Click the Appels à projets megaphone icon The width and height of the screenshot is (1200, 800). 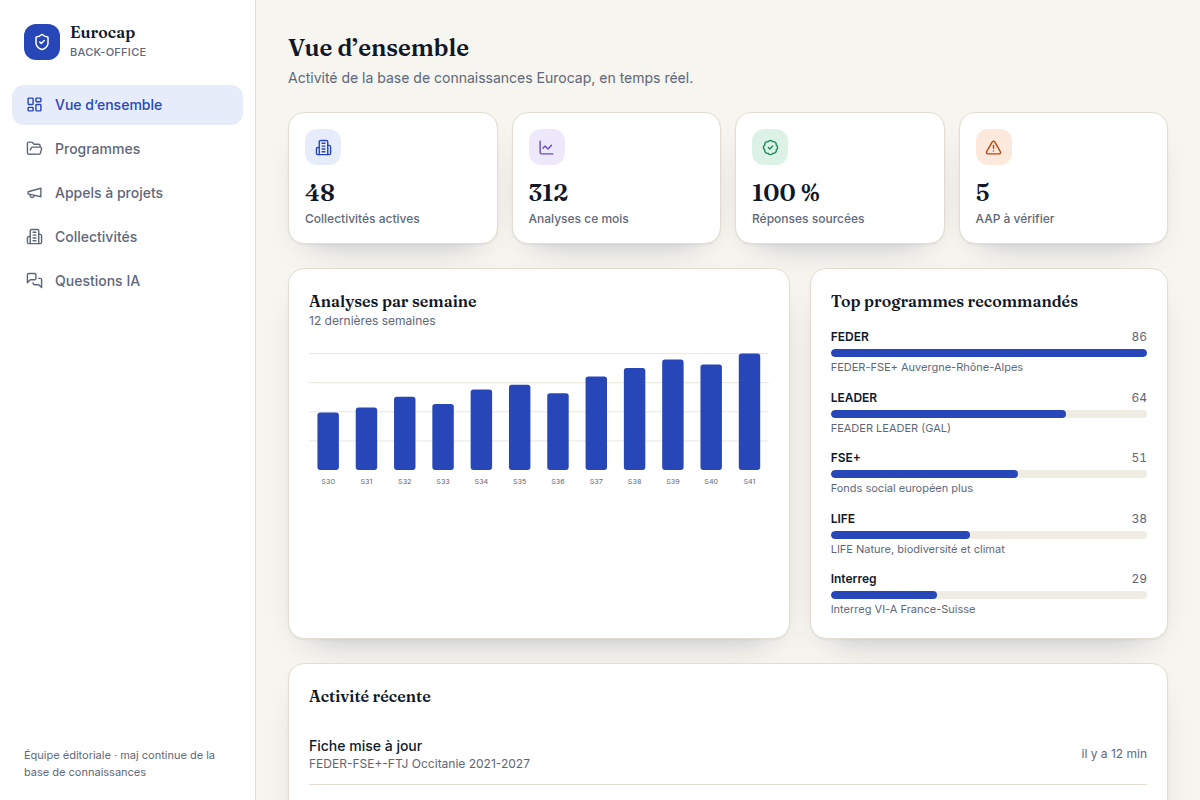(x=35, y=193)
